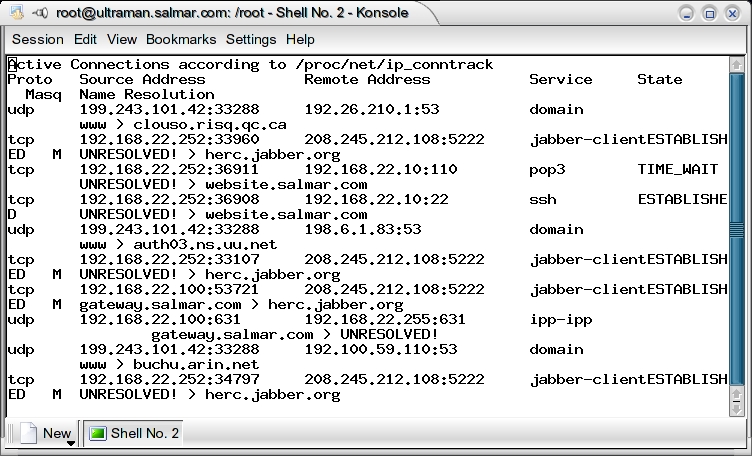Open the Settings menu
The width and height of the screenshot is (752, 456).
(x=250, y=40)
